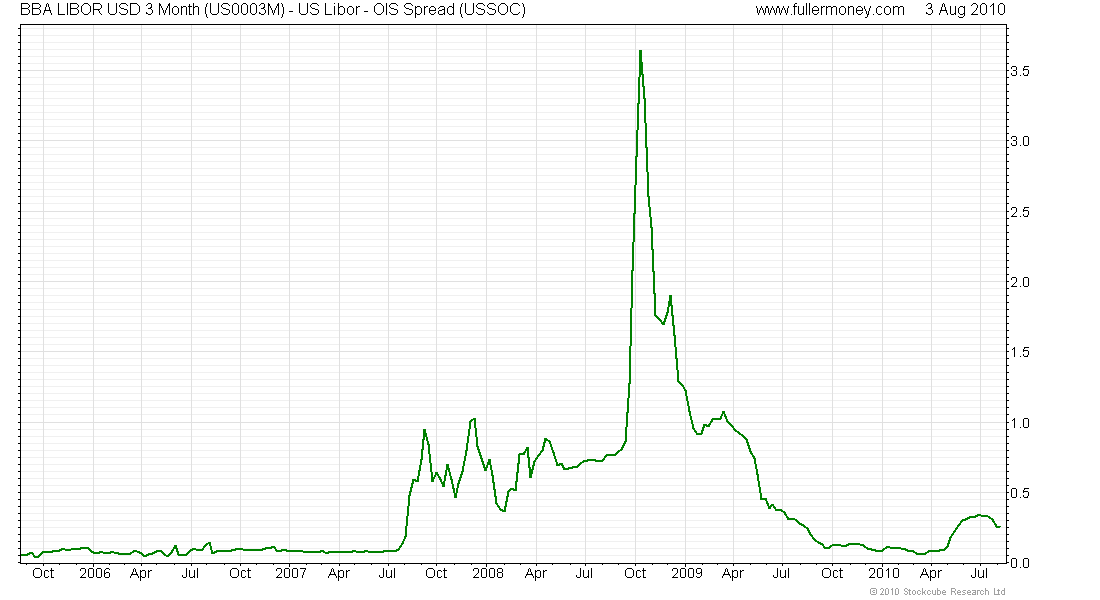Select the Apr label following 2006
This screenshot has height=600, width=1100.
pos(141,574)
